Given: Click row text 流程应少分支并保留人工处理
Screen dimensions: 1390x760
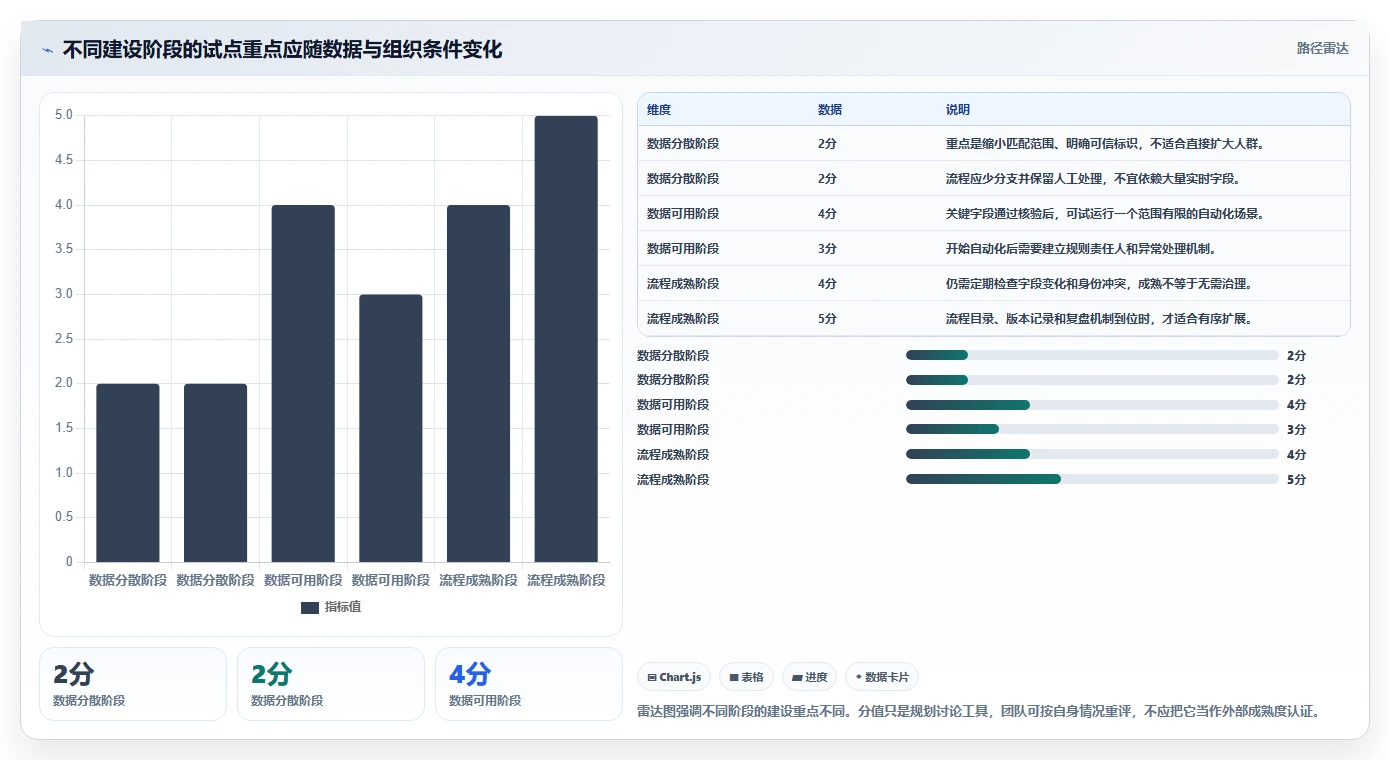Looking at the screenshot, I should pos(1026,179).
